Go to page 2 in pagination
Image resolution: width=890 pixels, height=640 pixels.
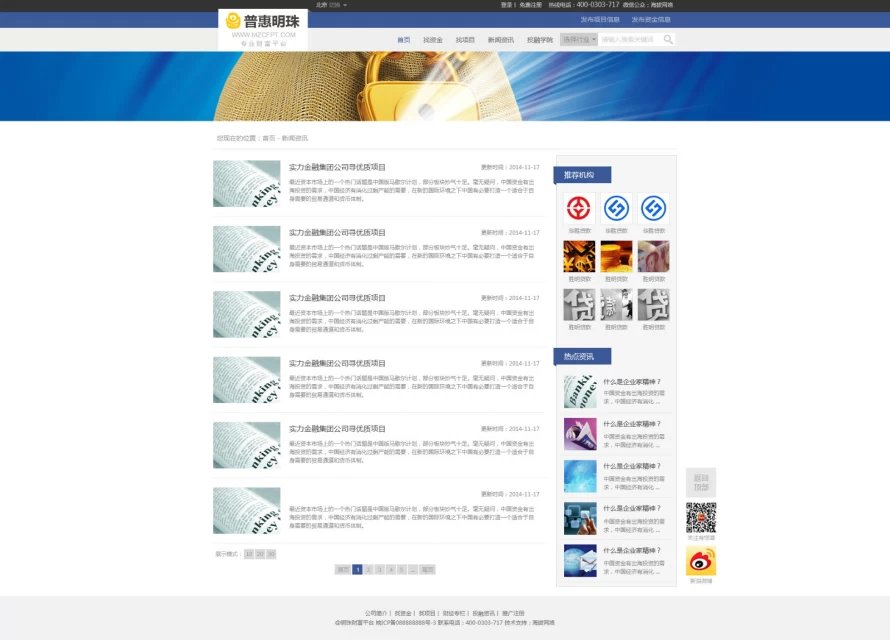point(368,569)
